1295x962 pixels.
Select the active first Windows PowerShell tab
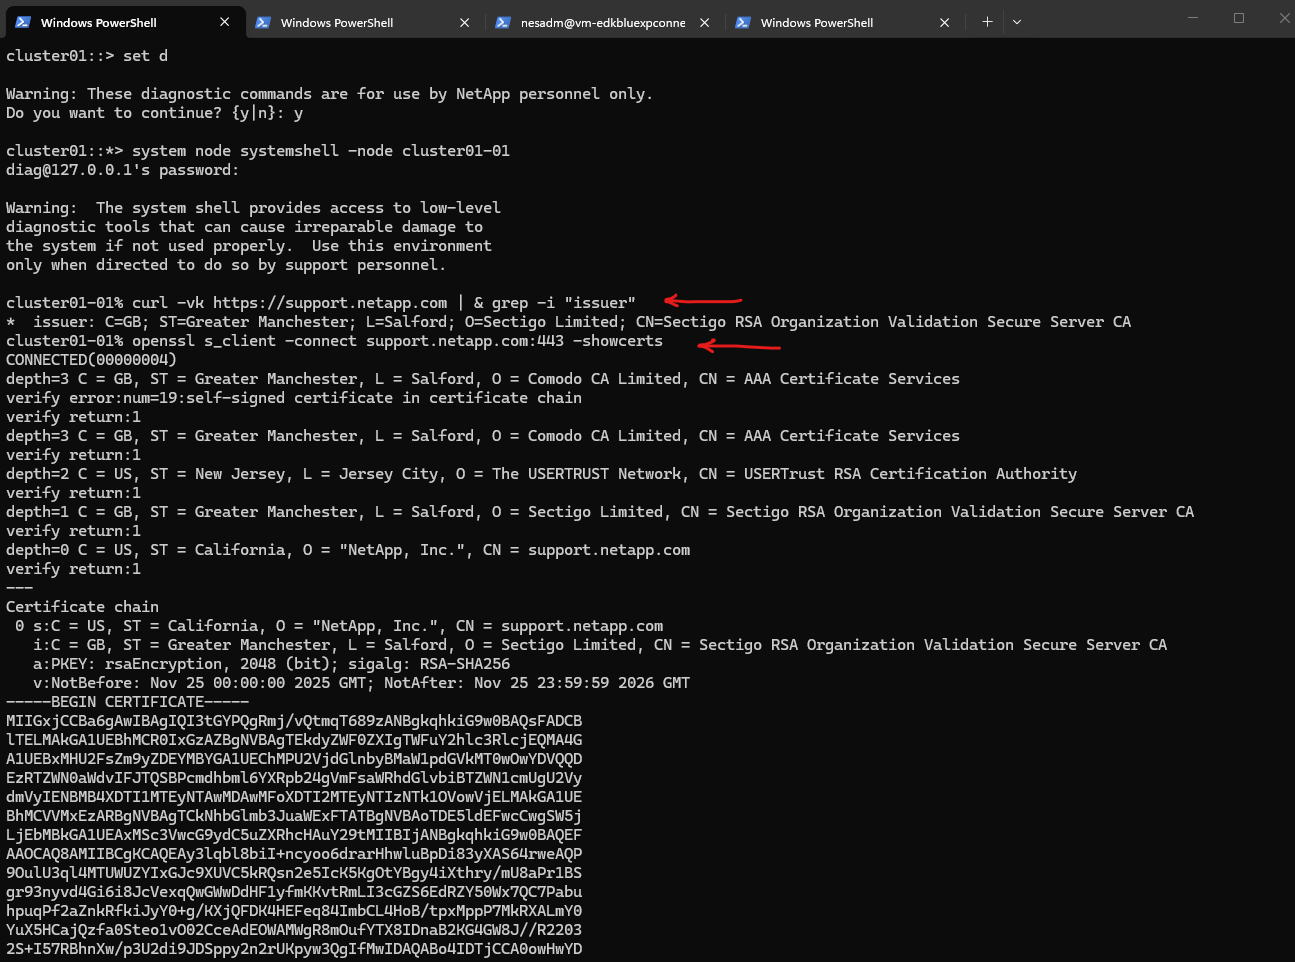coord(99,22)
